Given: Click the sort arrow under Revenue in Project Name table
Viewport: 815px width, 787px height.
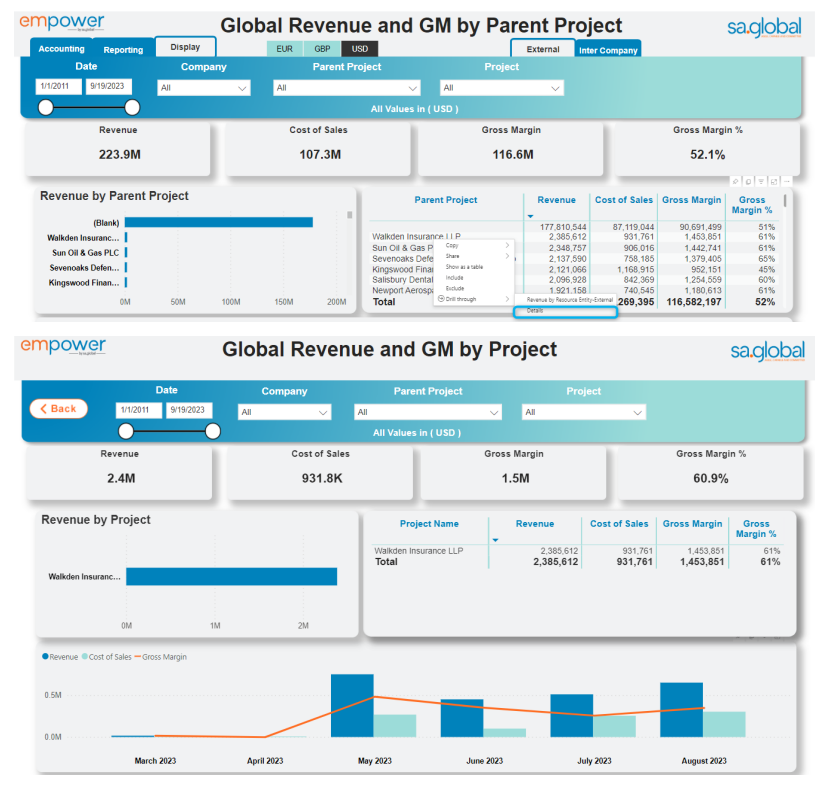Looking at the screenshot, I should click(x=495, y=540).
